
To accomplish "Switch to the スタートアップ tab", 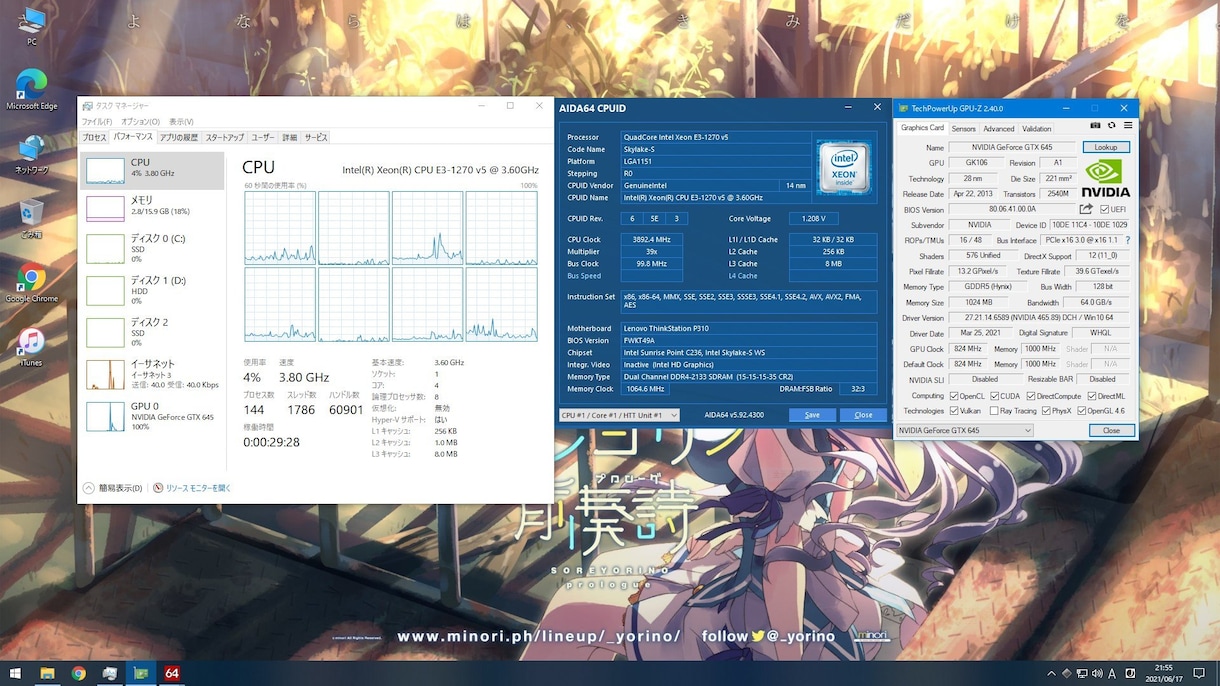I will (225, 137).
